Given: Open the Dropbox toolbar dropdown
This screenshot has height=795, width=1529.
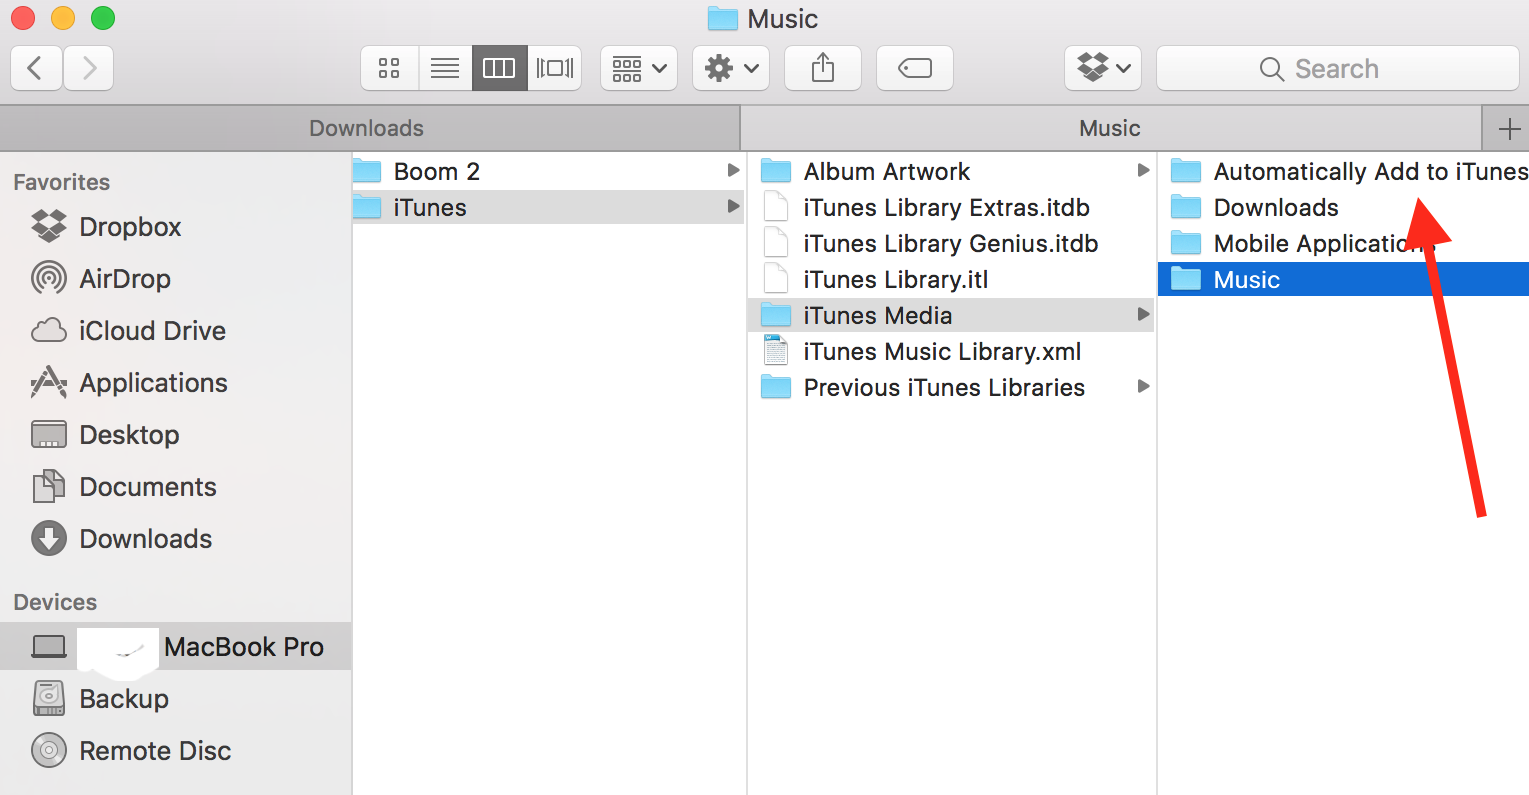Looking at the screenshot, I should tap(1103, 68).
